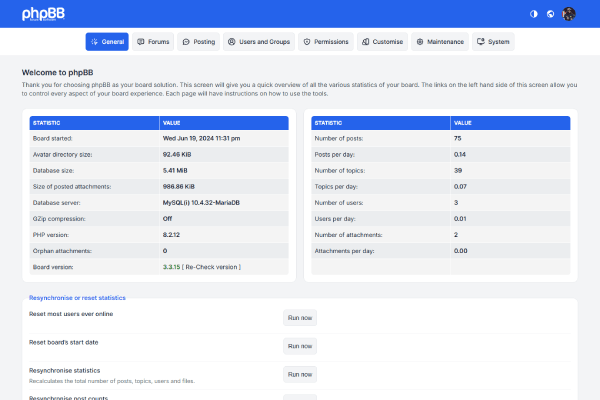Click the 'Avatar directory size:' label
Viewport: 600px width, 400px height.
click(62, 154)
